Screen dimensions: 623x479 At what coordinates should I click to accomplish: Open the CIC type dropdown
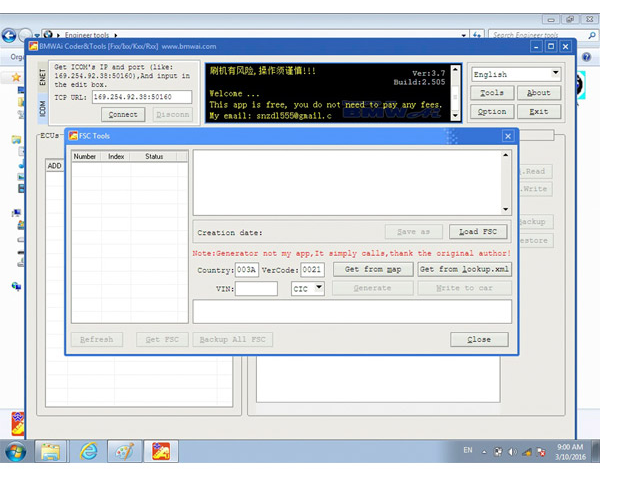(x=319, y=288)
